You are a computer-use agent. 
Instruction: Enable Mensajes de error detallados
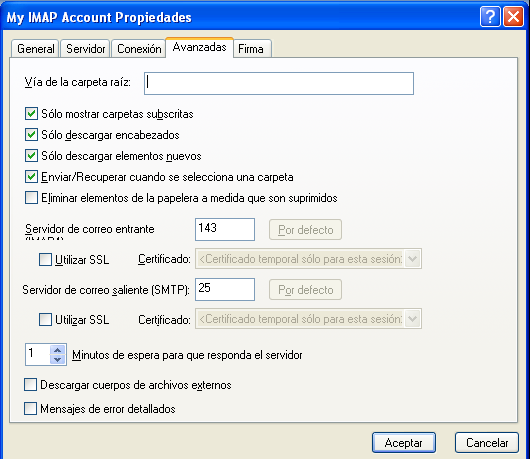[30, 408]
